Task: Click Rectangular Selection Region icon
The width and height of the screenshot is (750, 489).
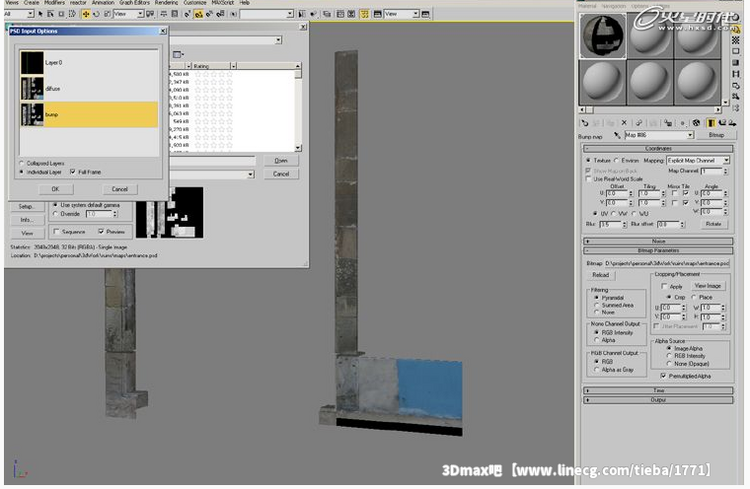Action: click(x=61, y=14)
